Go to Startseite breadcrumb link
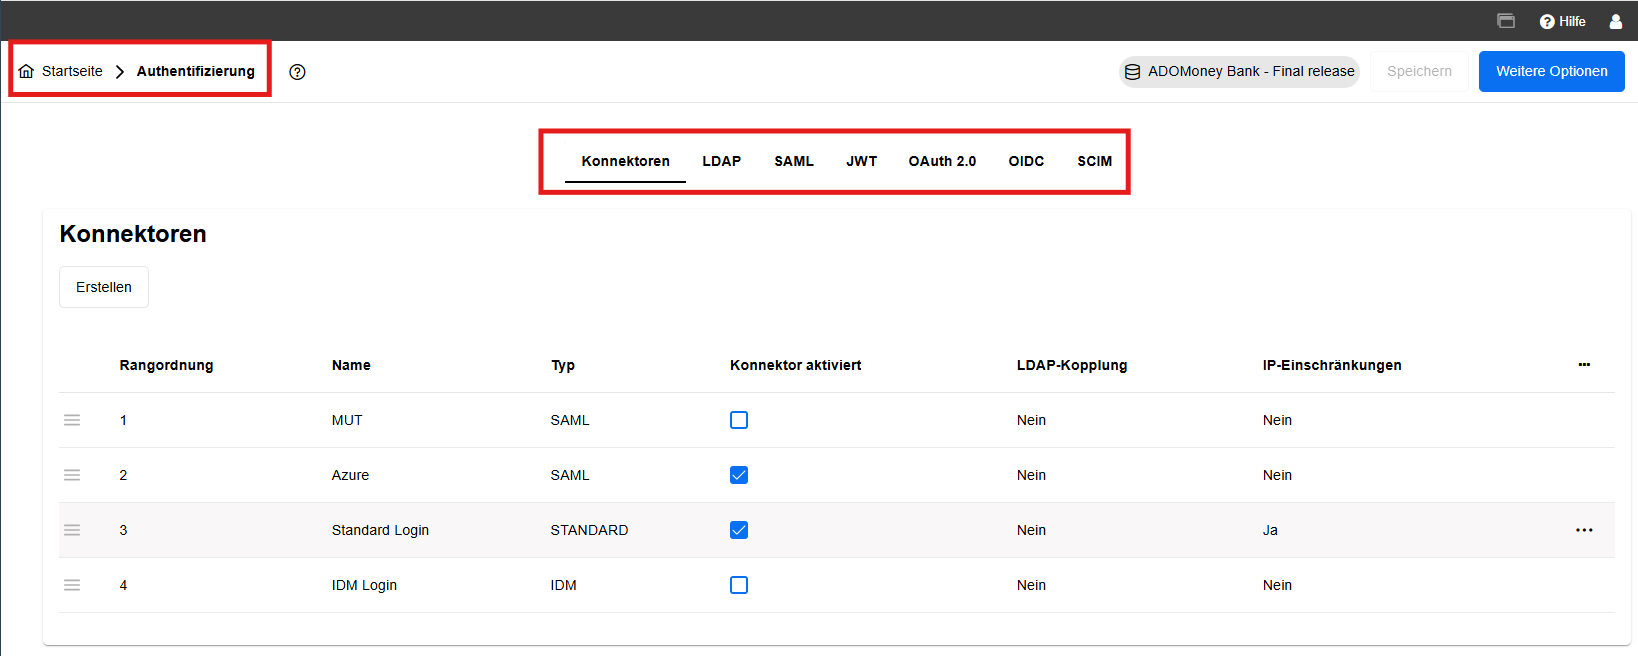The height and width of the screenshot is (656, 1638). click(x=72, y=71)
